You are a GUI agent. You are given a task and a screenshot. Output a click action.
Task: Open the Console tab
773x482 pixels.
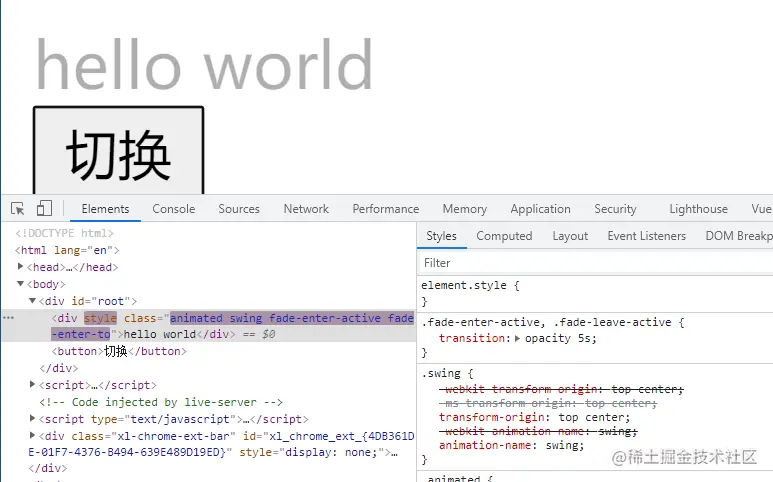[x=174, y=209]
